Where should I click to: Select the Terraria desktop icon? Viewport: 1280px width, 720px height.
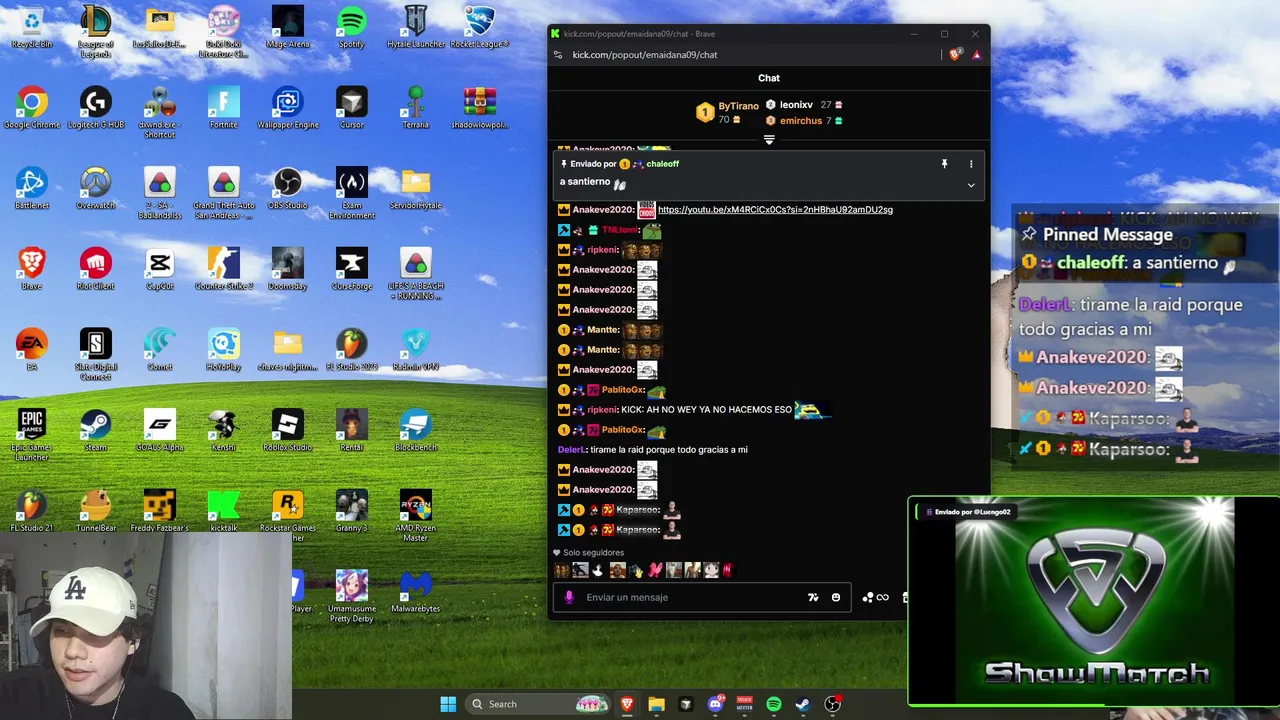point(415,108)
